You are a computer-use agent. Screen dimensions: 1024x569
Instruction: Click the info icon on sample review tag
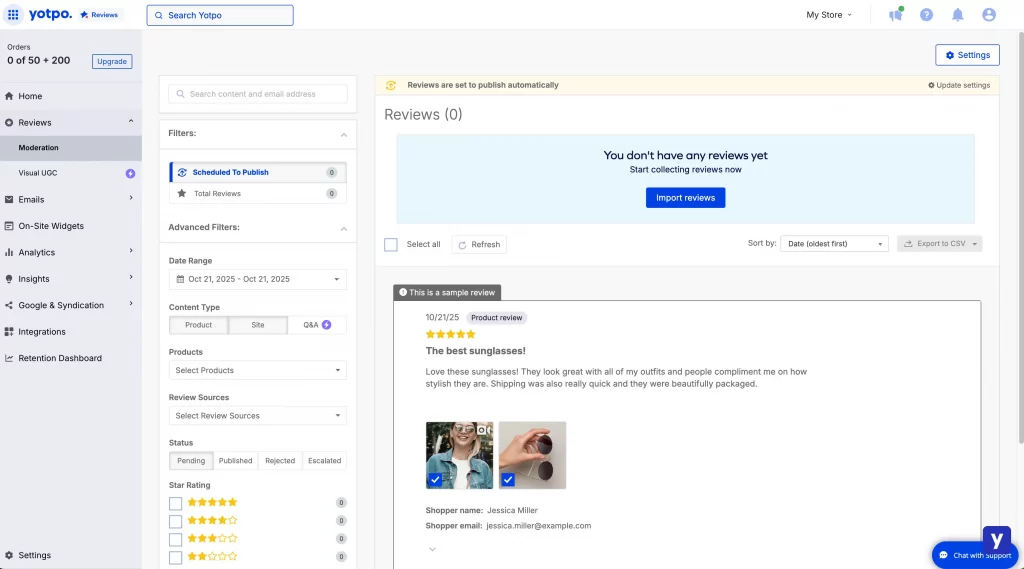403,292
